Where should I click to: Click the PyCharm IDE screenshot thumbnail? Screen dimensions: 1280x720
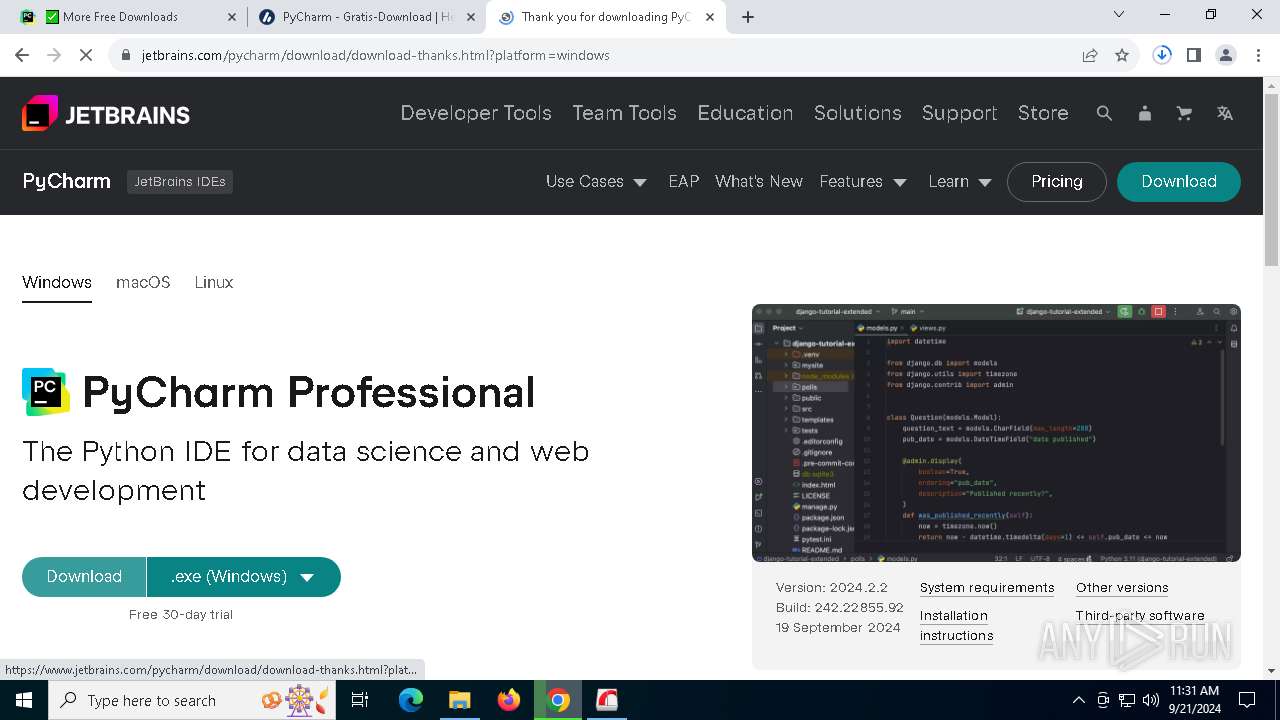coord(996,433)
